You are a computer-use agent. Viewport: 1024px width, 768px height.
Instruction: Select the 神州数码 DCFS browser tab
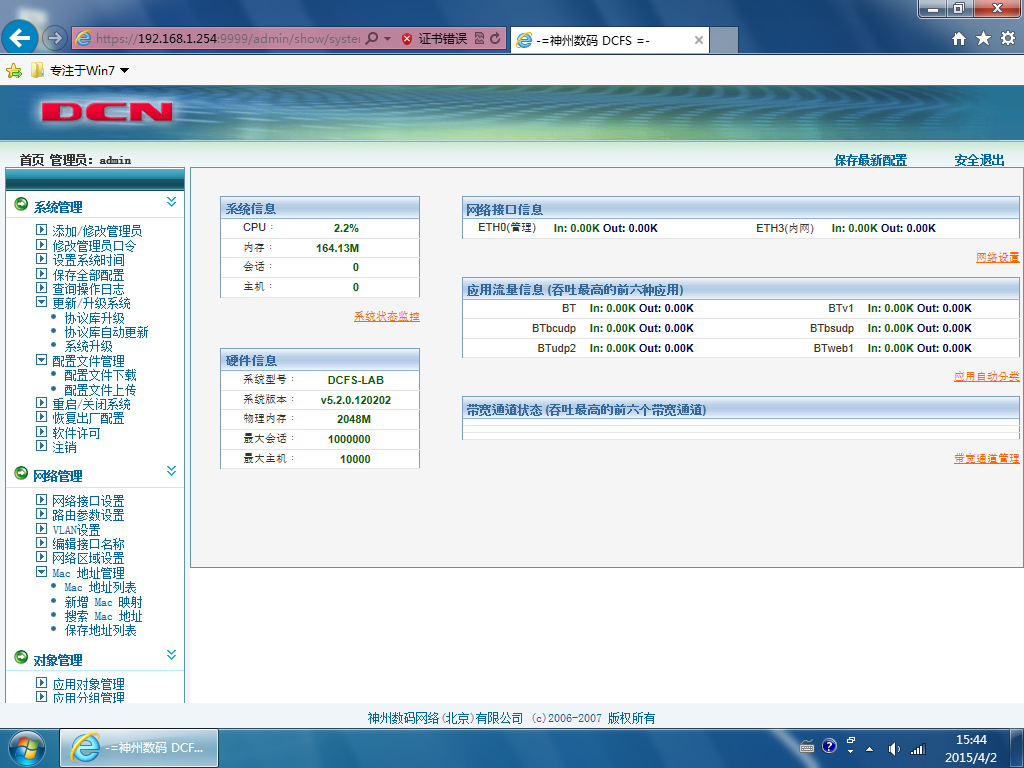(x=610, y=40)
